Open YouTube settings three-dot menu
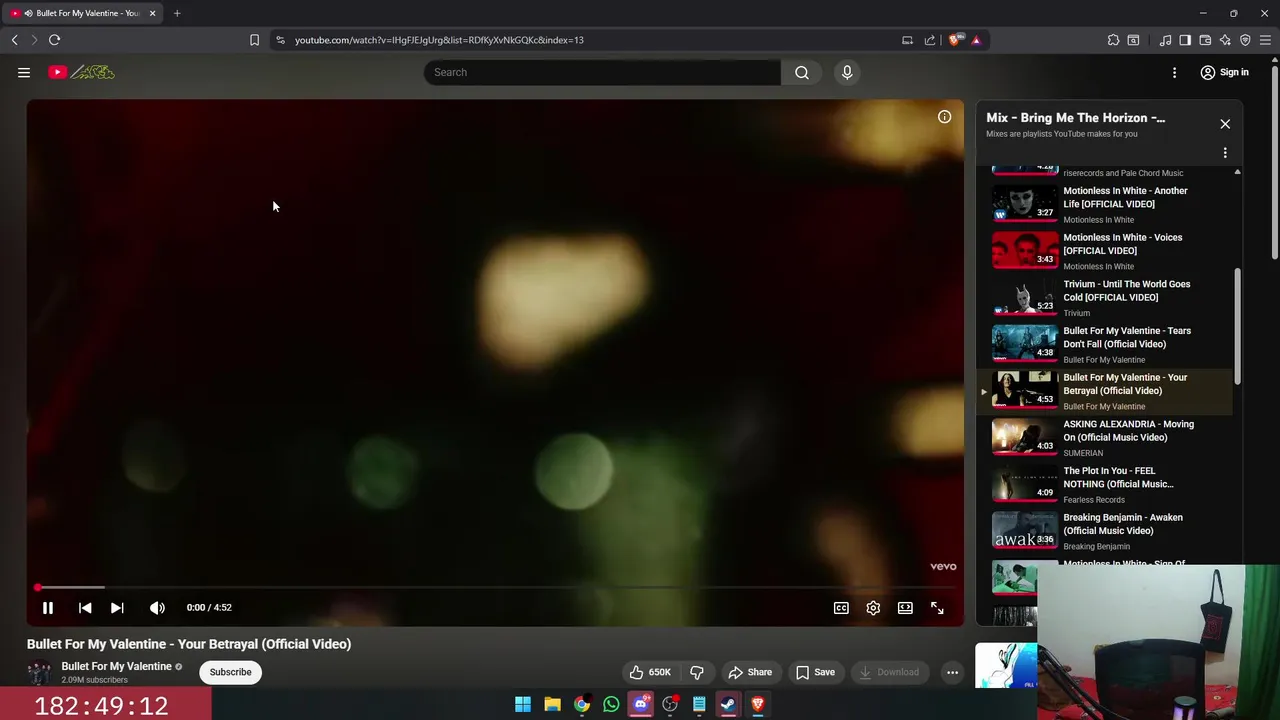Screen dimensions: 1280x720 pos(1174,72)
